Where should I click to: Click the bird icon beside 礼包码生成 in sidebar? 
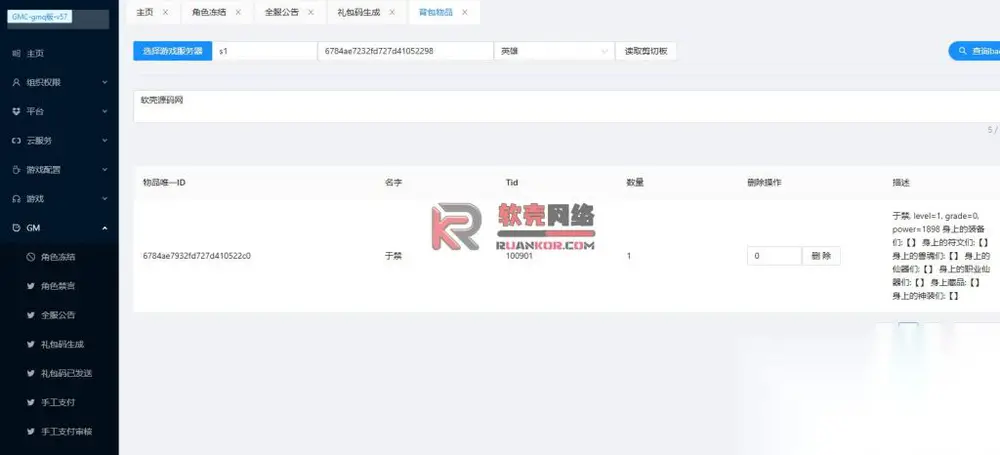(x=31, y=344)
